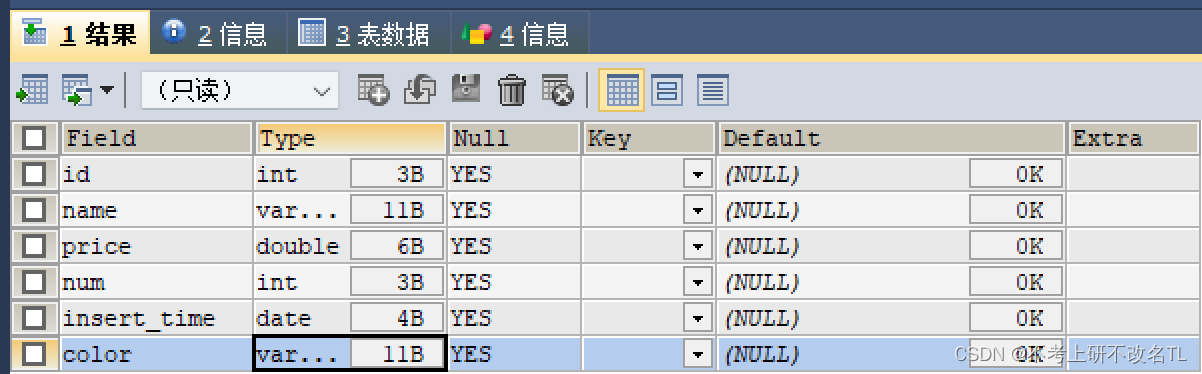Select the color field cell
This screenshot has height=374, width=1202.
point(156,354)
